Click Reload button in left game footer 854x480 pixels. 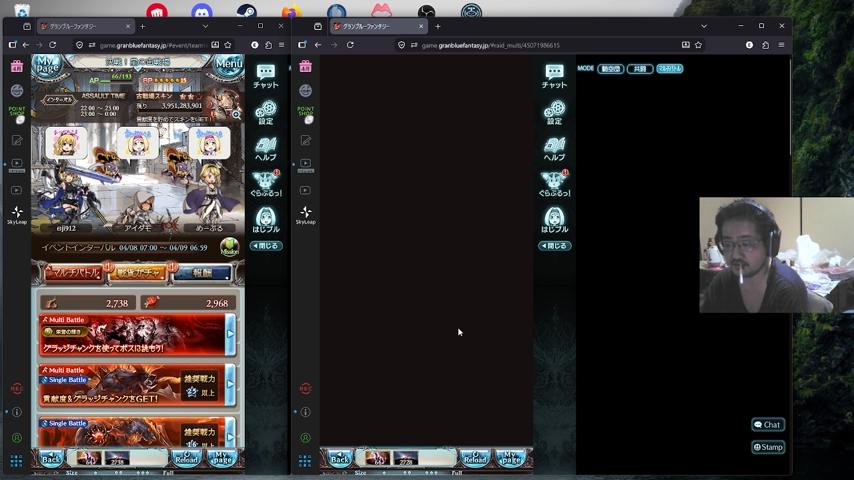[186, 459]
